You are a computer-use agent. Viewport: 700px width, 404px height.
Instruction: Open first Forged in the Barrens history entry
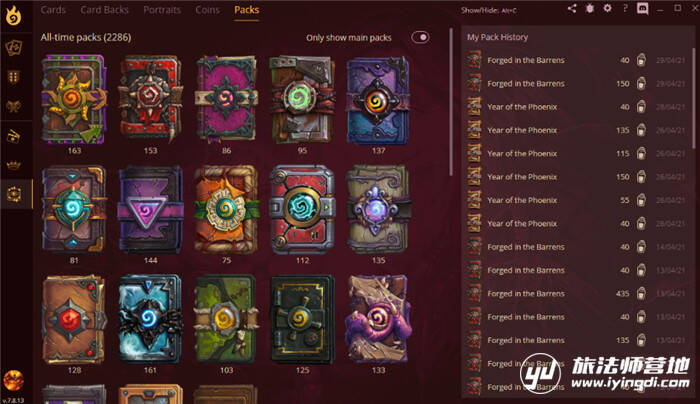coord(576,60)
